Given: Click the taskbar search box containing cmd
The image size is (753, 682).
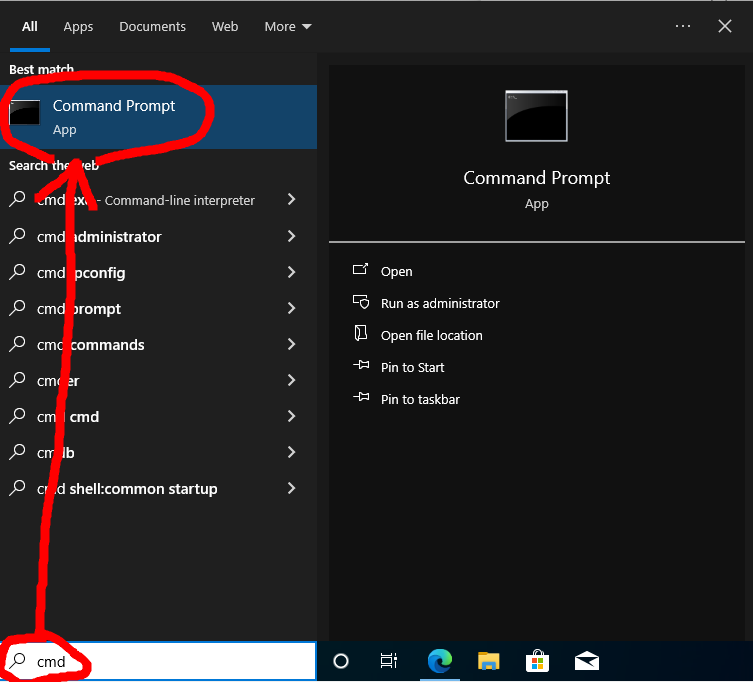Looking at the screenshot, I should (158, 661).
